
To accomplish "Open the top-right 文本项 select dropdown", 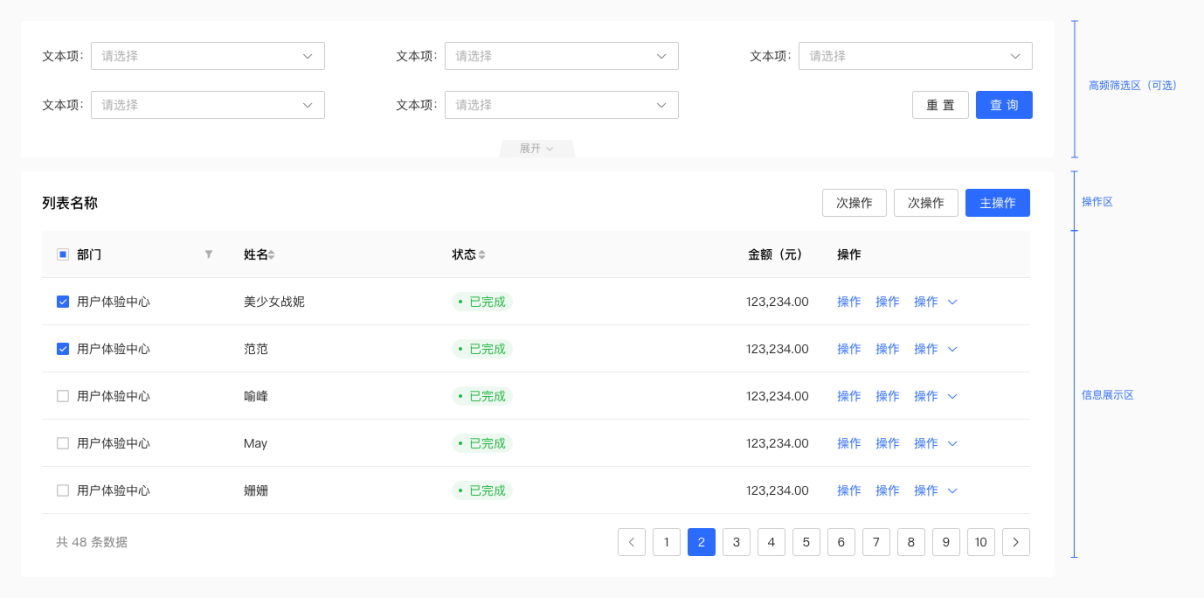I will [x=915, y=56].
